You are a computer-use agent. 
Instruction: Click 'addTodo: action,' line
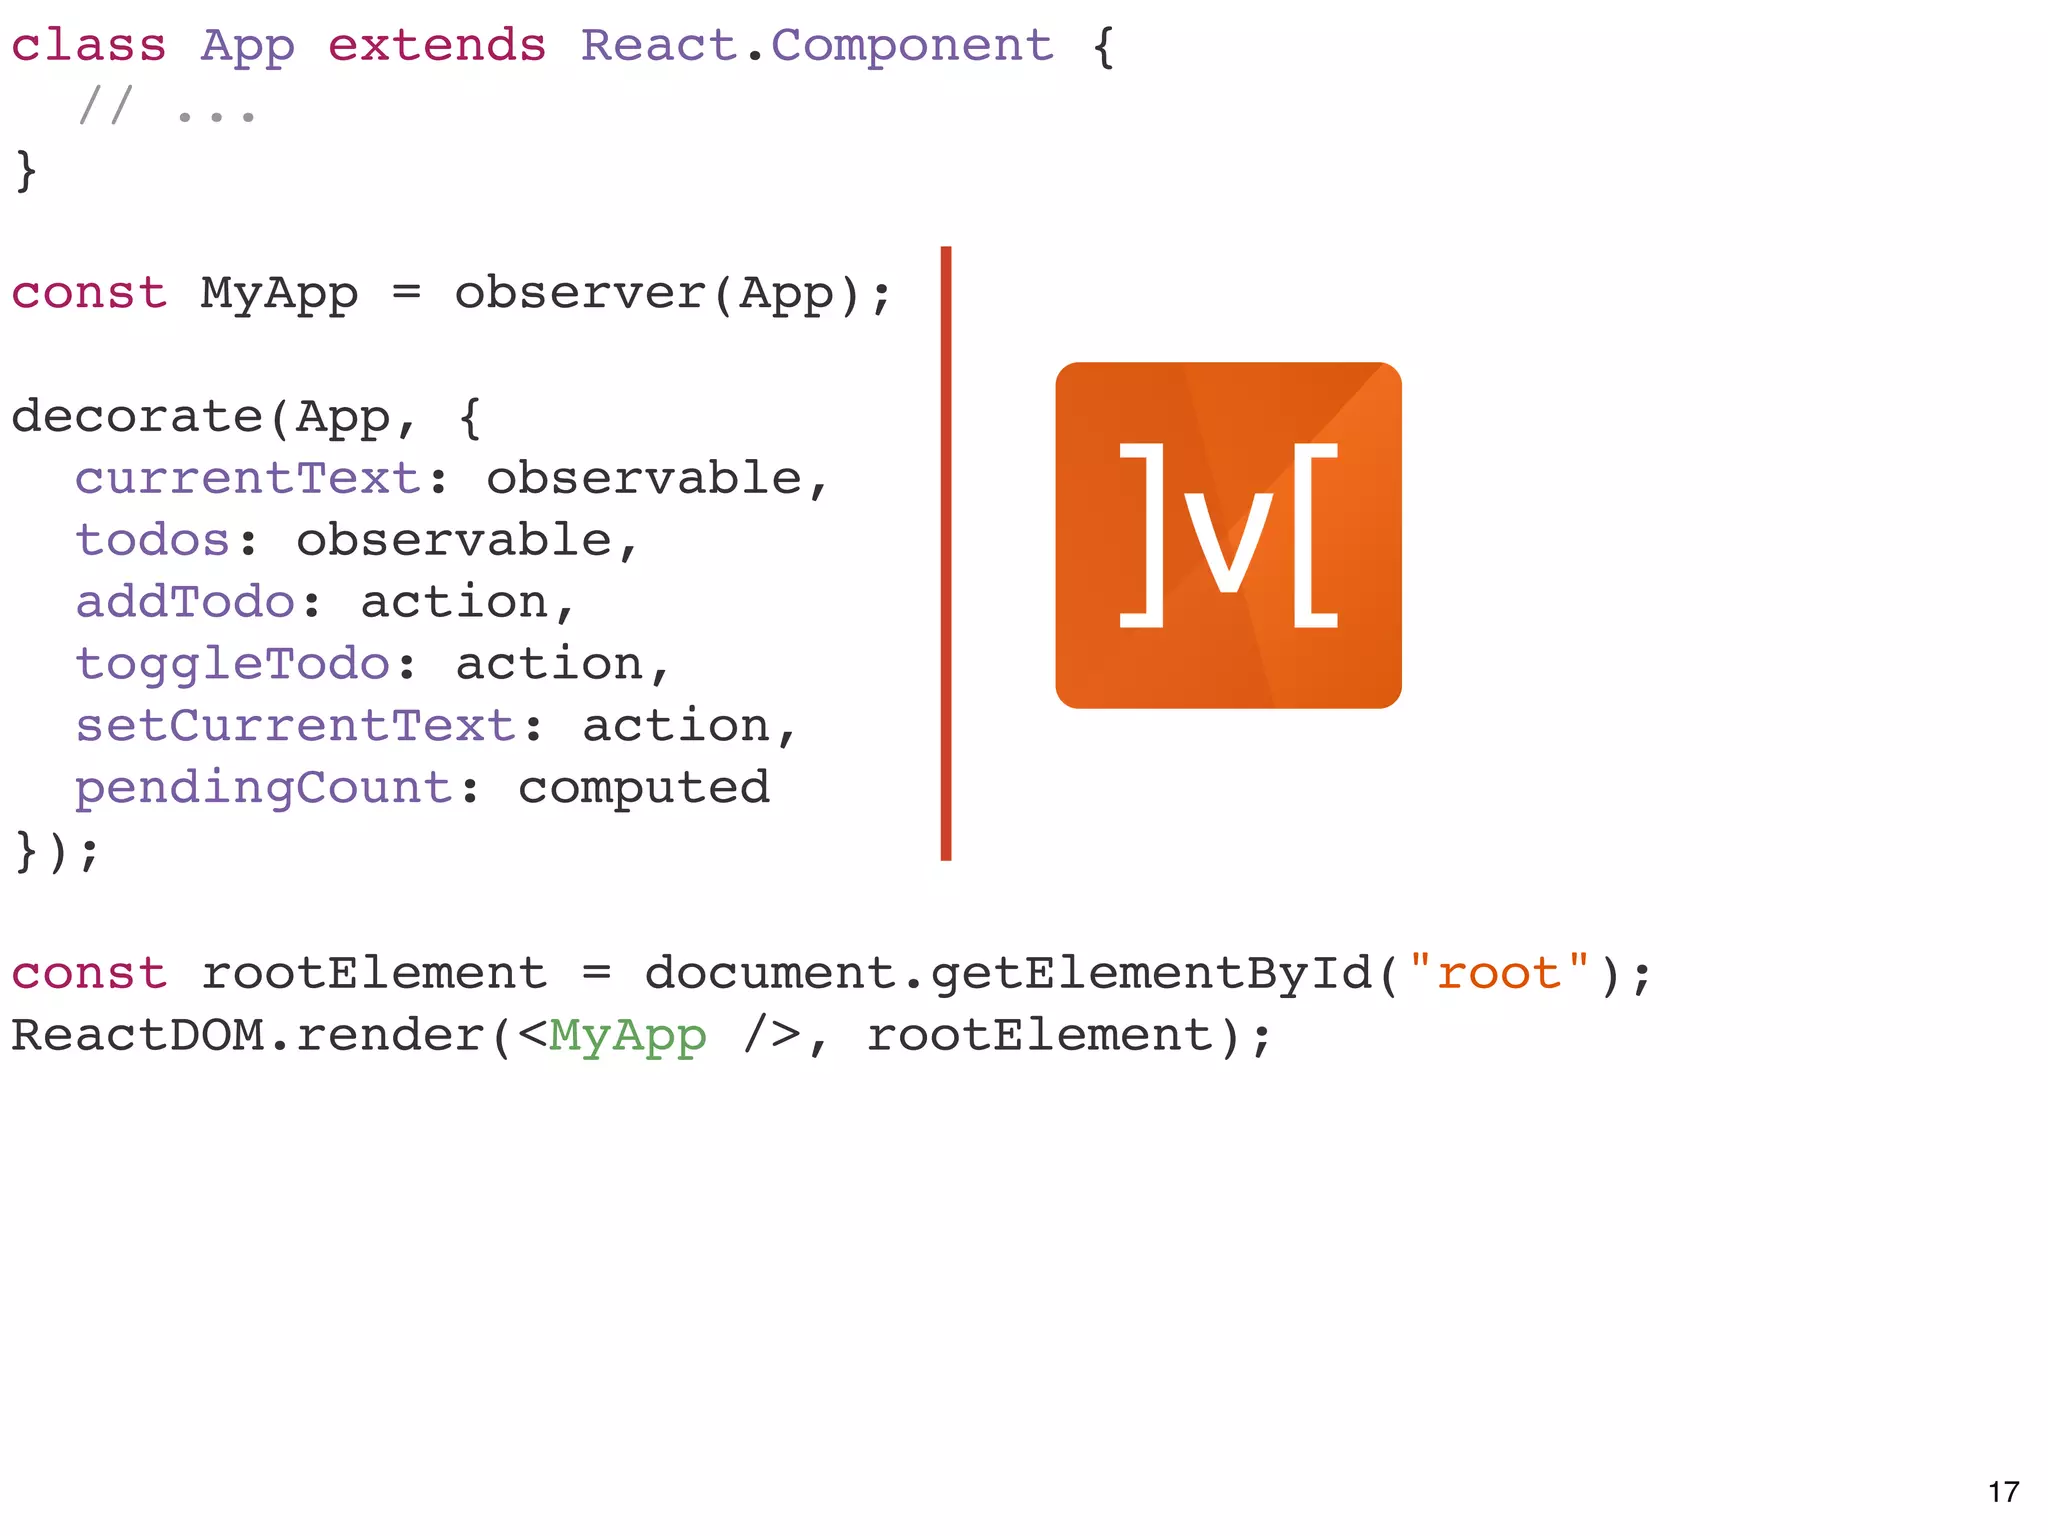(x=326, y=603)
